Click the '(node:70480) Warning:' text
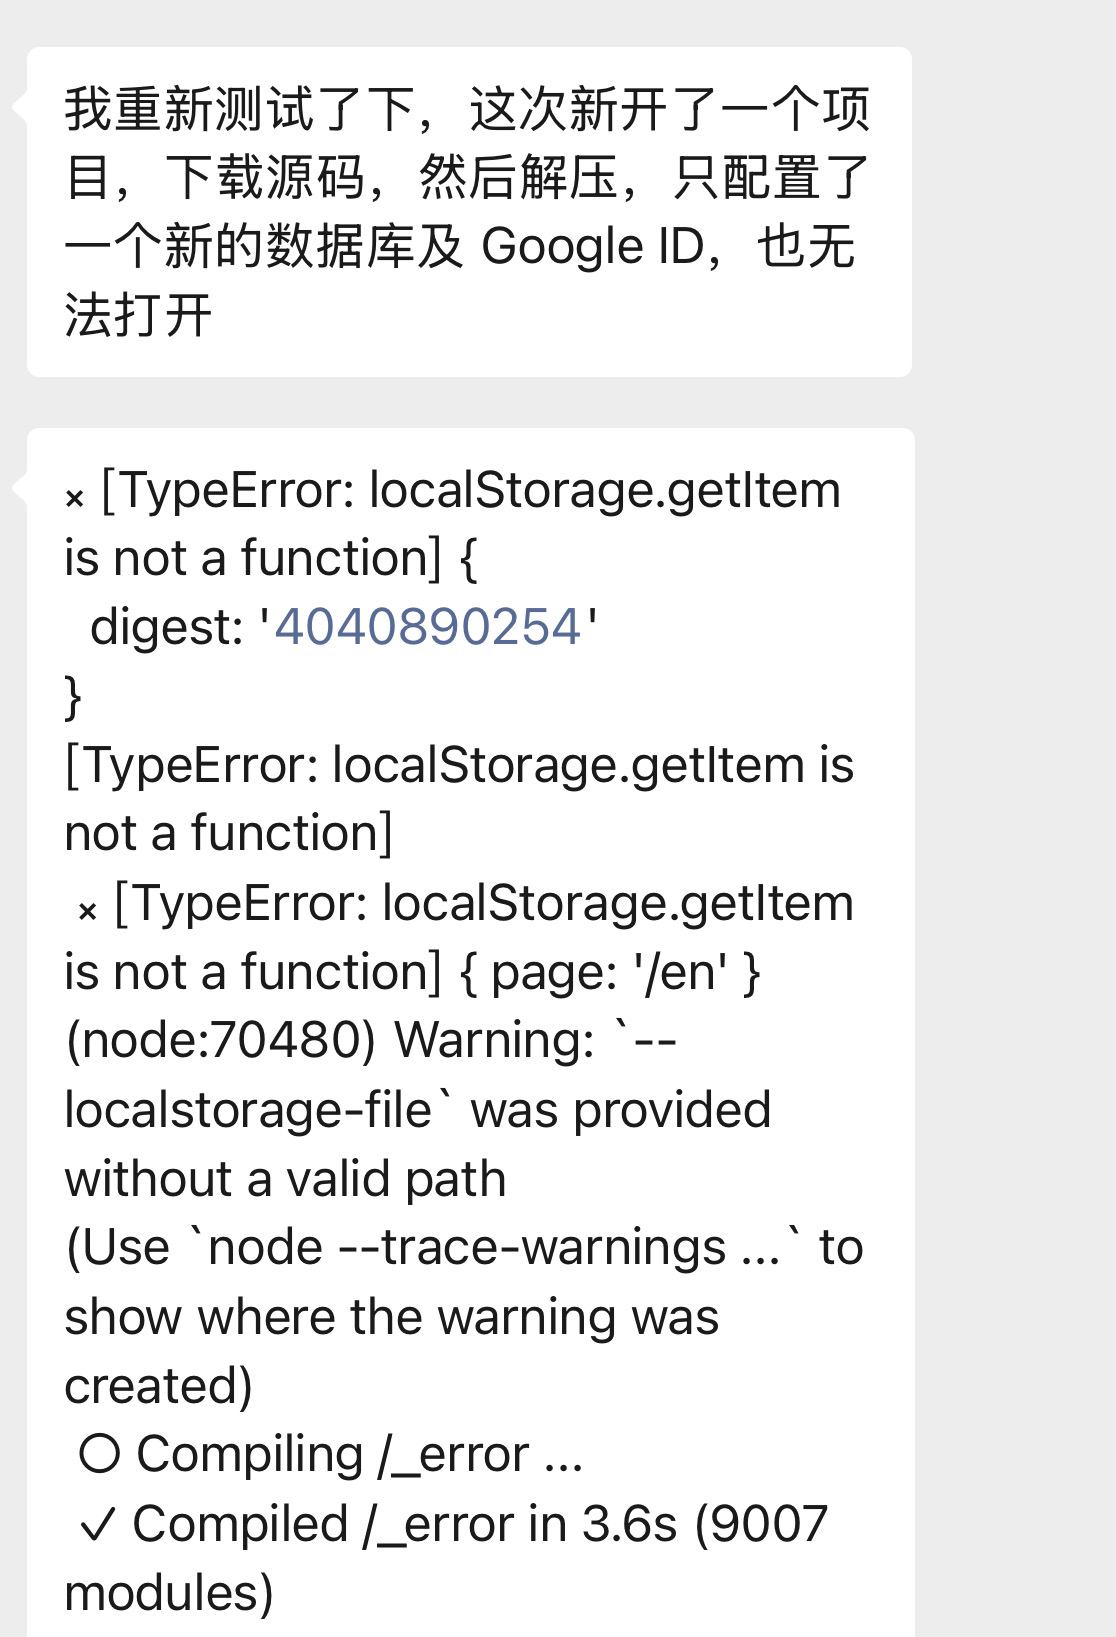1116x1637 pixels. coord(330,1041)
